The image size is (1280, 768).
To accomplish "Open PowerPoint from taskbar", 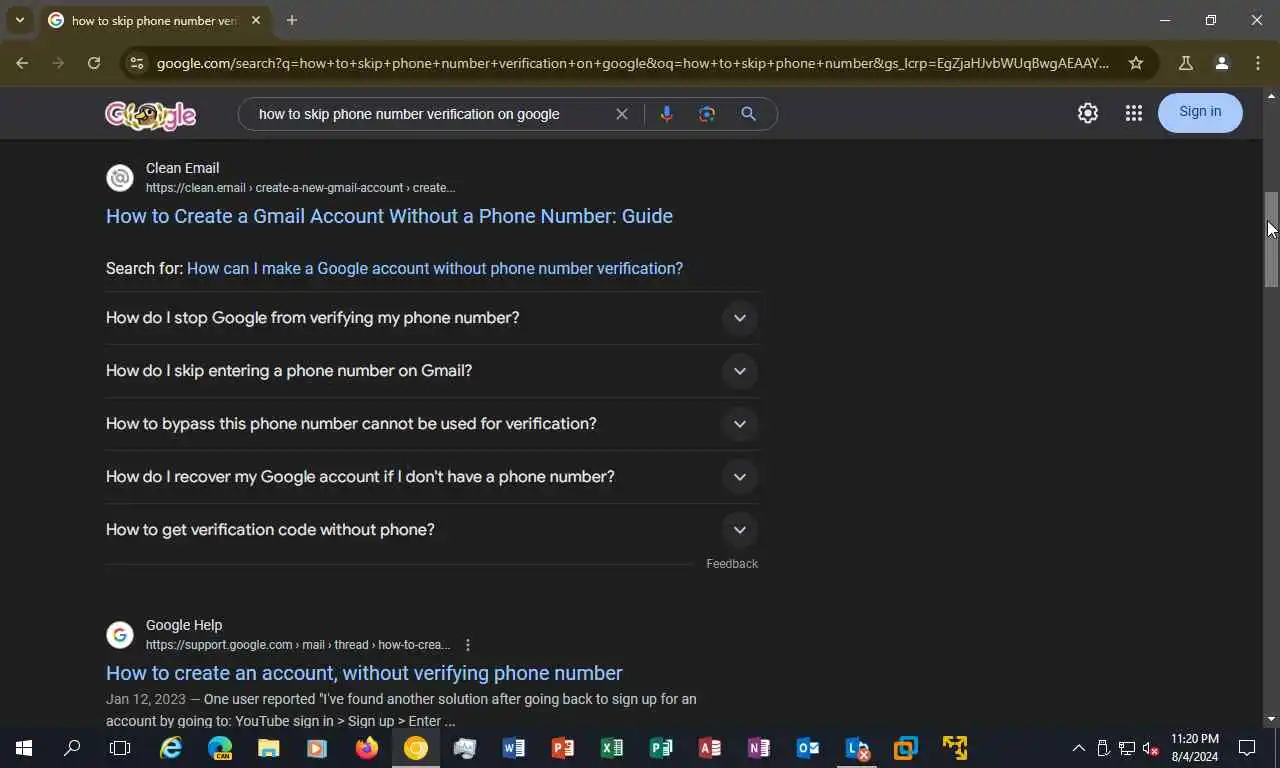I will click(563, 748).
